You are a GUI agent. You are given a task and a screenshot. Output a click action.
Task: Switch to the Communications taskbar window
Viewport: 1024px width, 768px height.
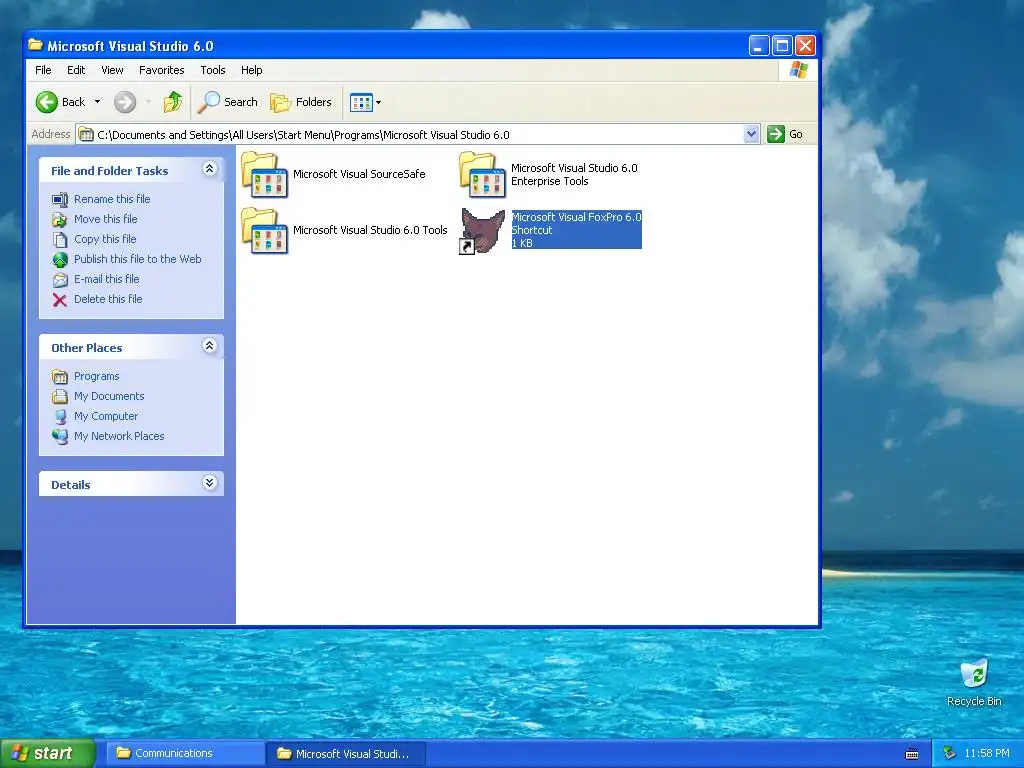click(x=184, y=754)
